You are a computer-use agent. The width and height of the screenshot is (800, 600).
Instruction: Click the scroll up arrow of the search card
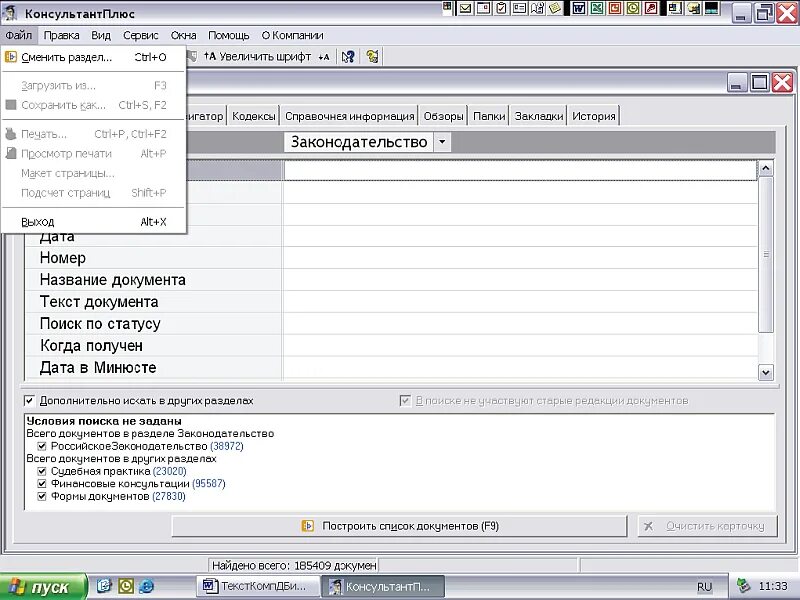[x=765, y=168]
